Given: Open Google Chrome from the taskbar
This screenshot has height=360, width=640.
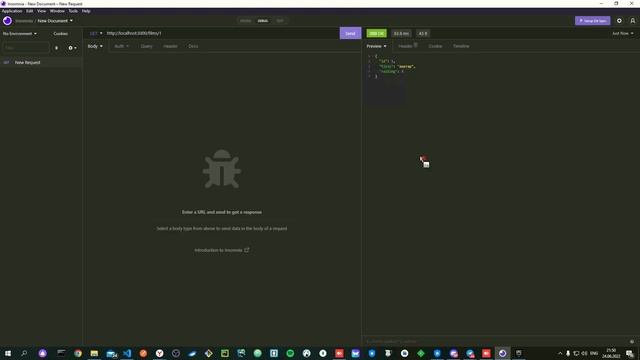Looking at the screenshot, I should [x=78, y=353].
